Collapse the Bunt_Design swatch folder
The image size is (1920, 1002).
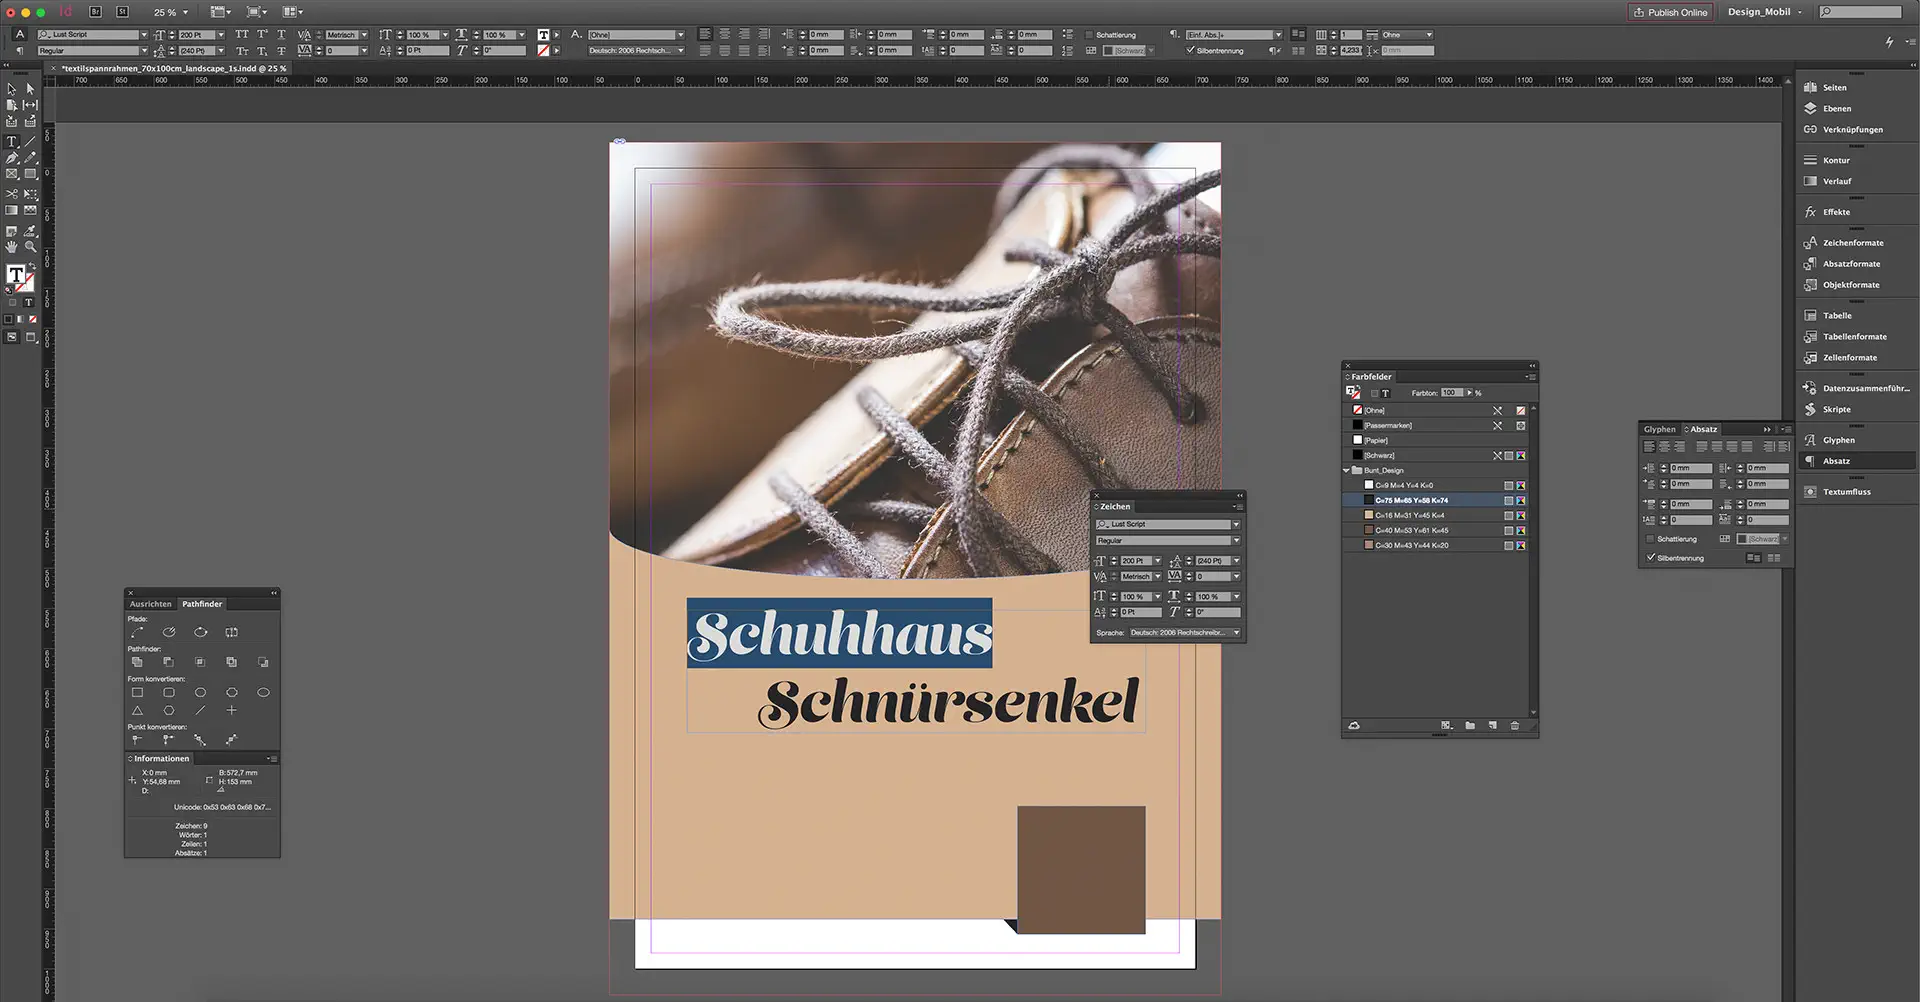(x=1347, y=470)
